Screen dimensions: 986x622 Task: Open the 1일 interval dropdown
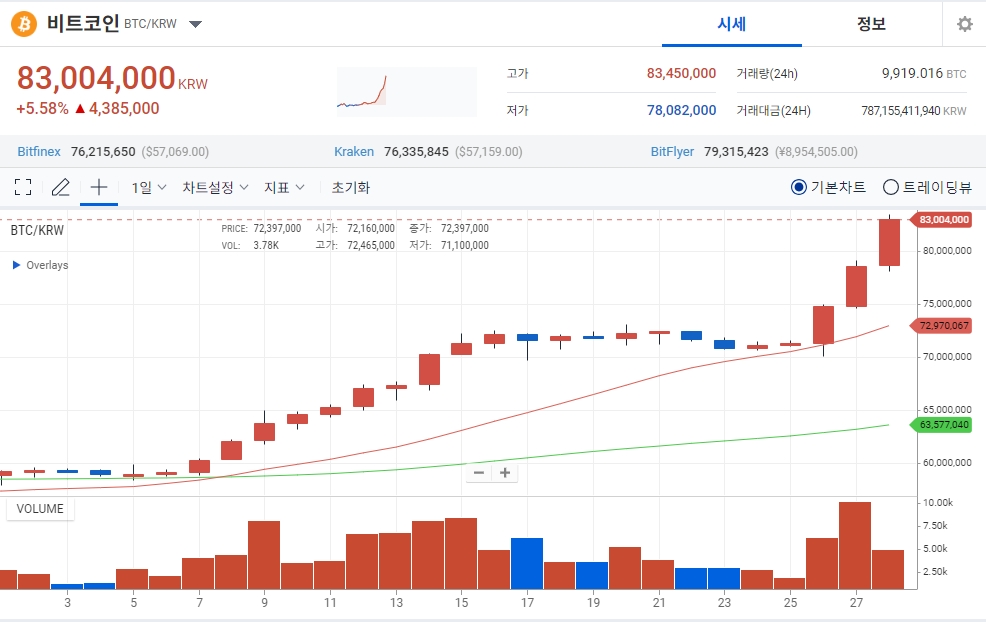pyautogui.click(x=148, y=187)
